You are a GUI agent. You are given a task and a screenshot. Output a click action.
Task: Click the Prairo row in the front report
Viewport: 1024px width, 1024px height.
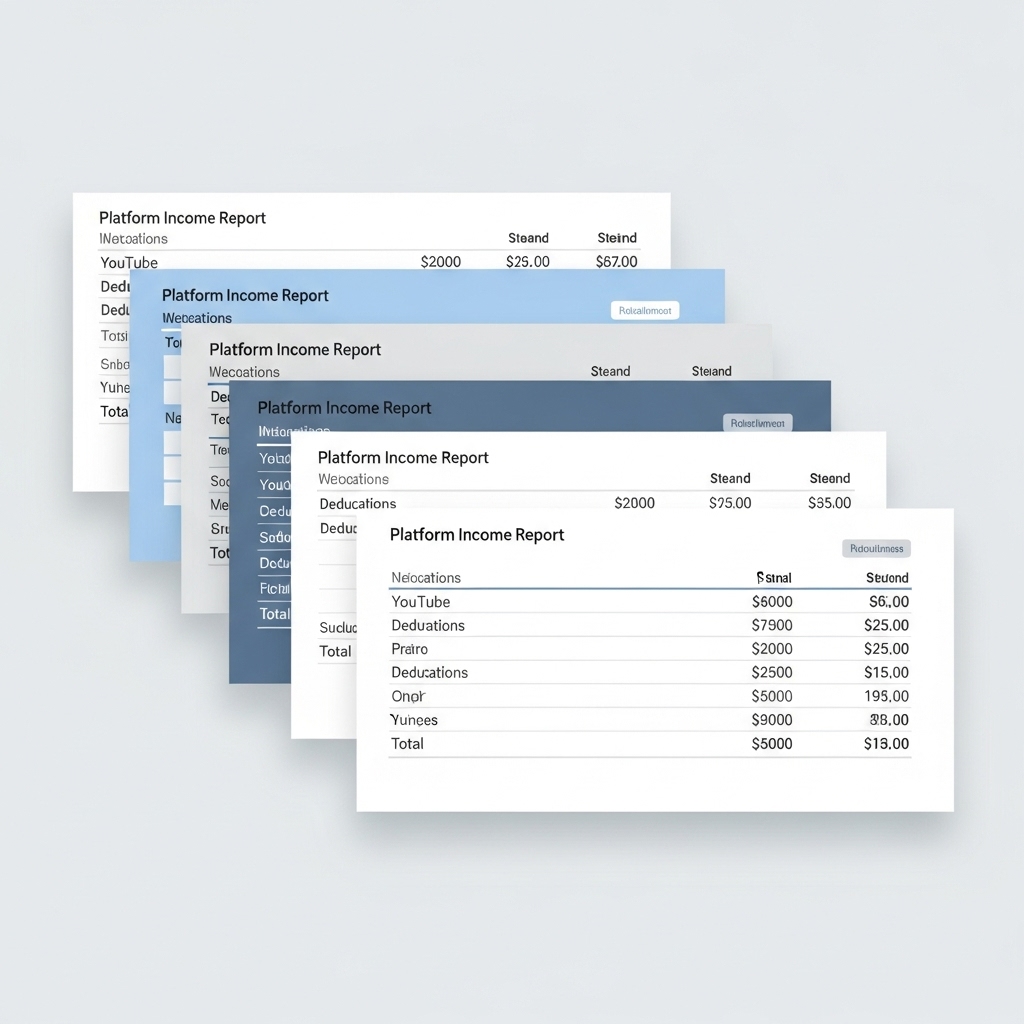(409, 649)
